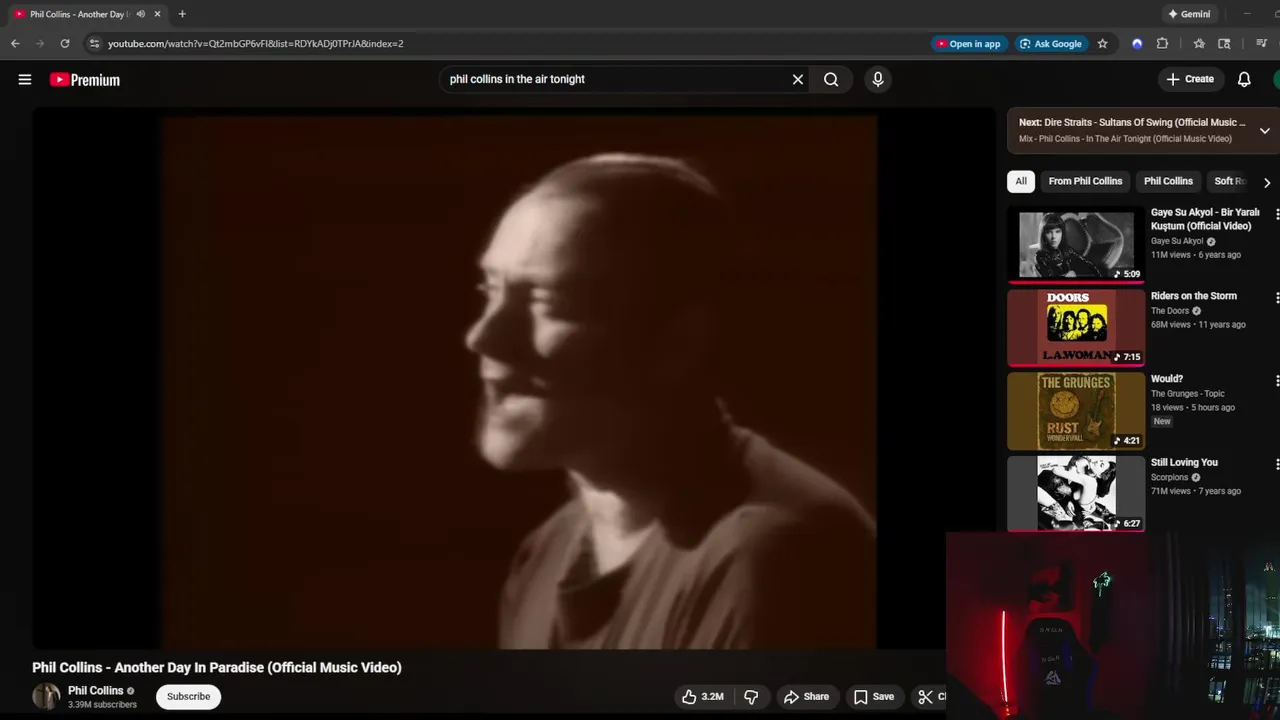The height and width of the screenshot is (720, 1280).
Task: Open browser extensions puzzle icon
Action: tap(1162, 43)
